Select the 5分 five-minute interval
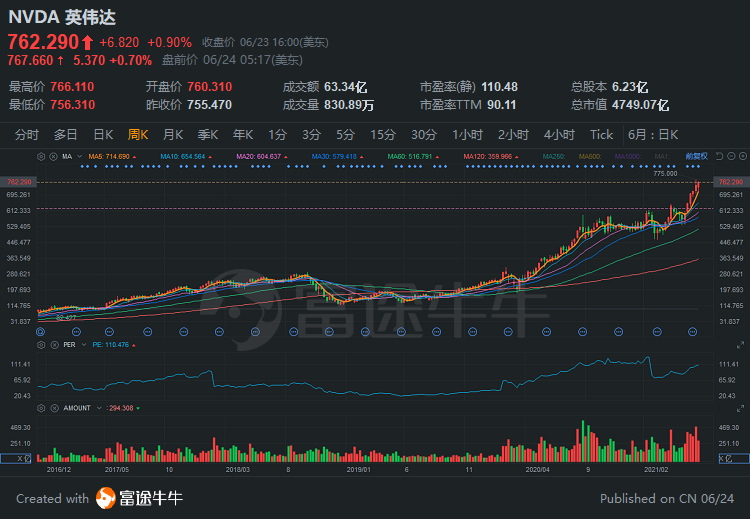This screenshot has width=750, height=519. [345, 135]
